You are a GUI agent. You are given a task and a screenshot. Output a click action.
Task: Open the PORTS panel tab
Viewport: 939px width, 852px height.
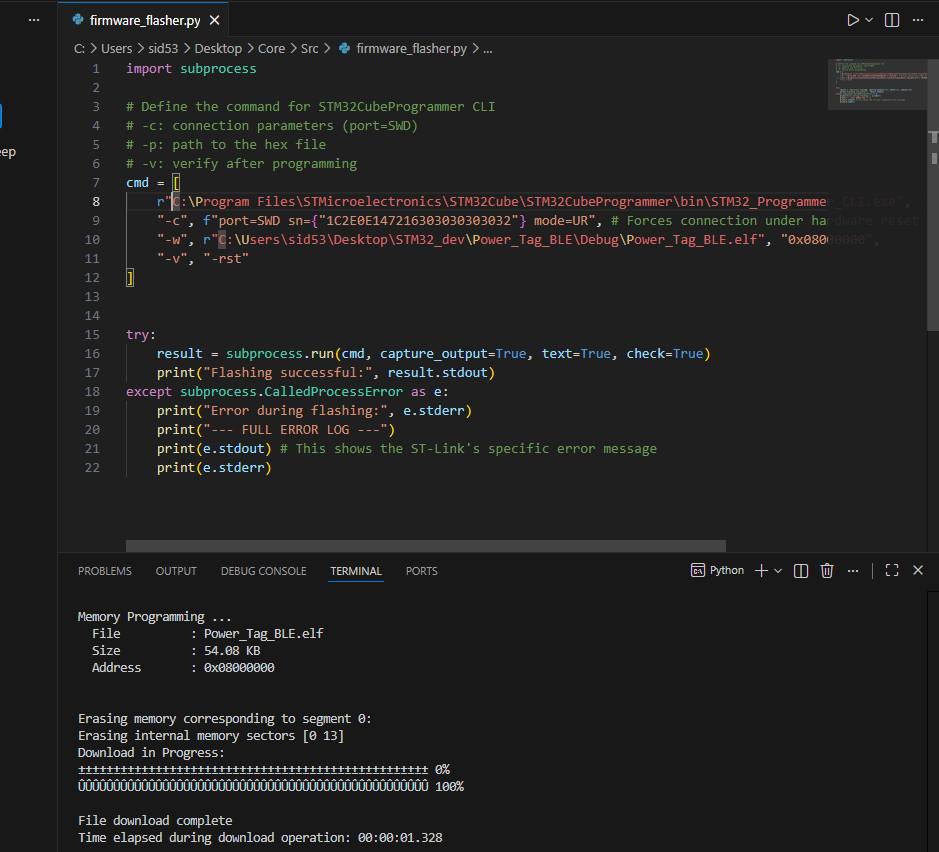422,571
